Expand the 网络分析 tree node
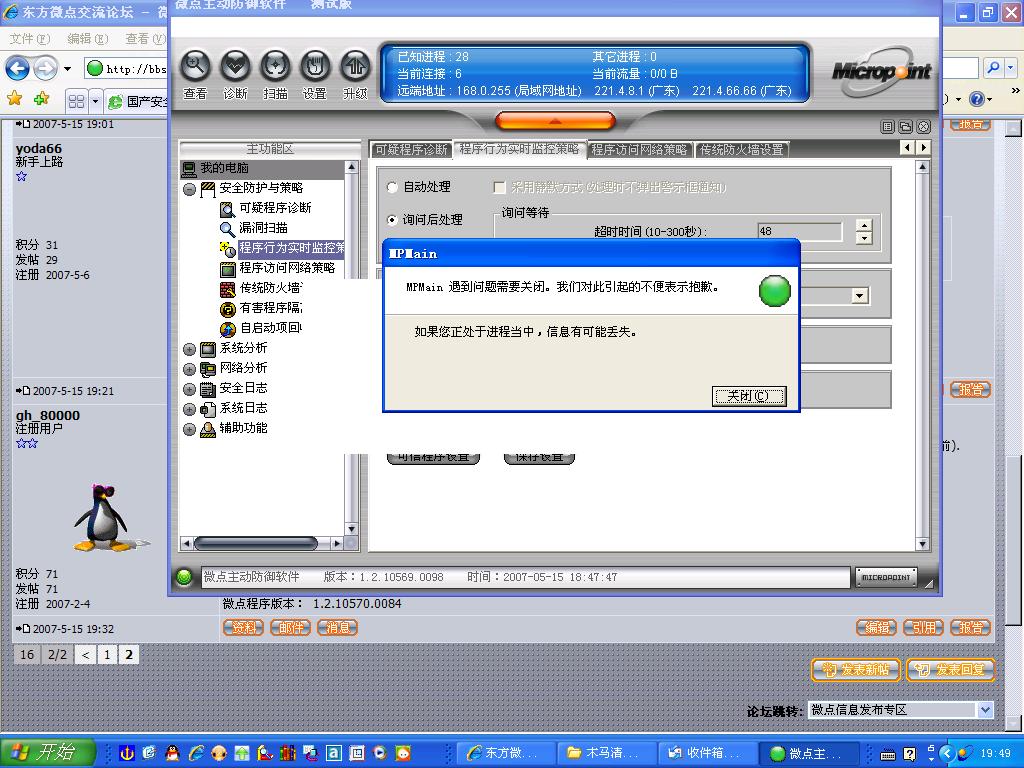The width and height of the screenshot is (1024, 768). click(189, 370)
